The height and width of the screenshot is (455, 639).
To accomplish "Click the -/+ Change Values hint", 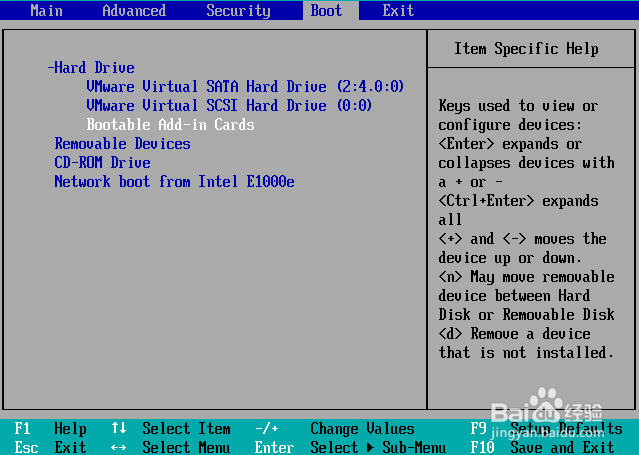I will click(335, 428).
